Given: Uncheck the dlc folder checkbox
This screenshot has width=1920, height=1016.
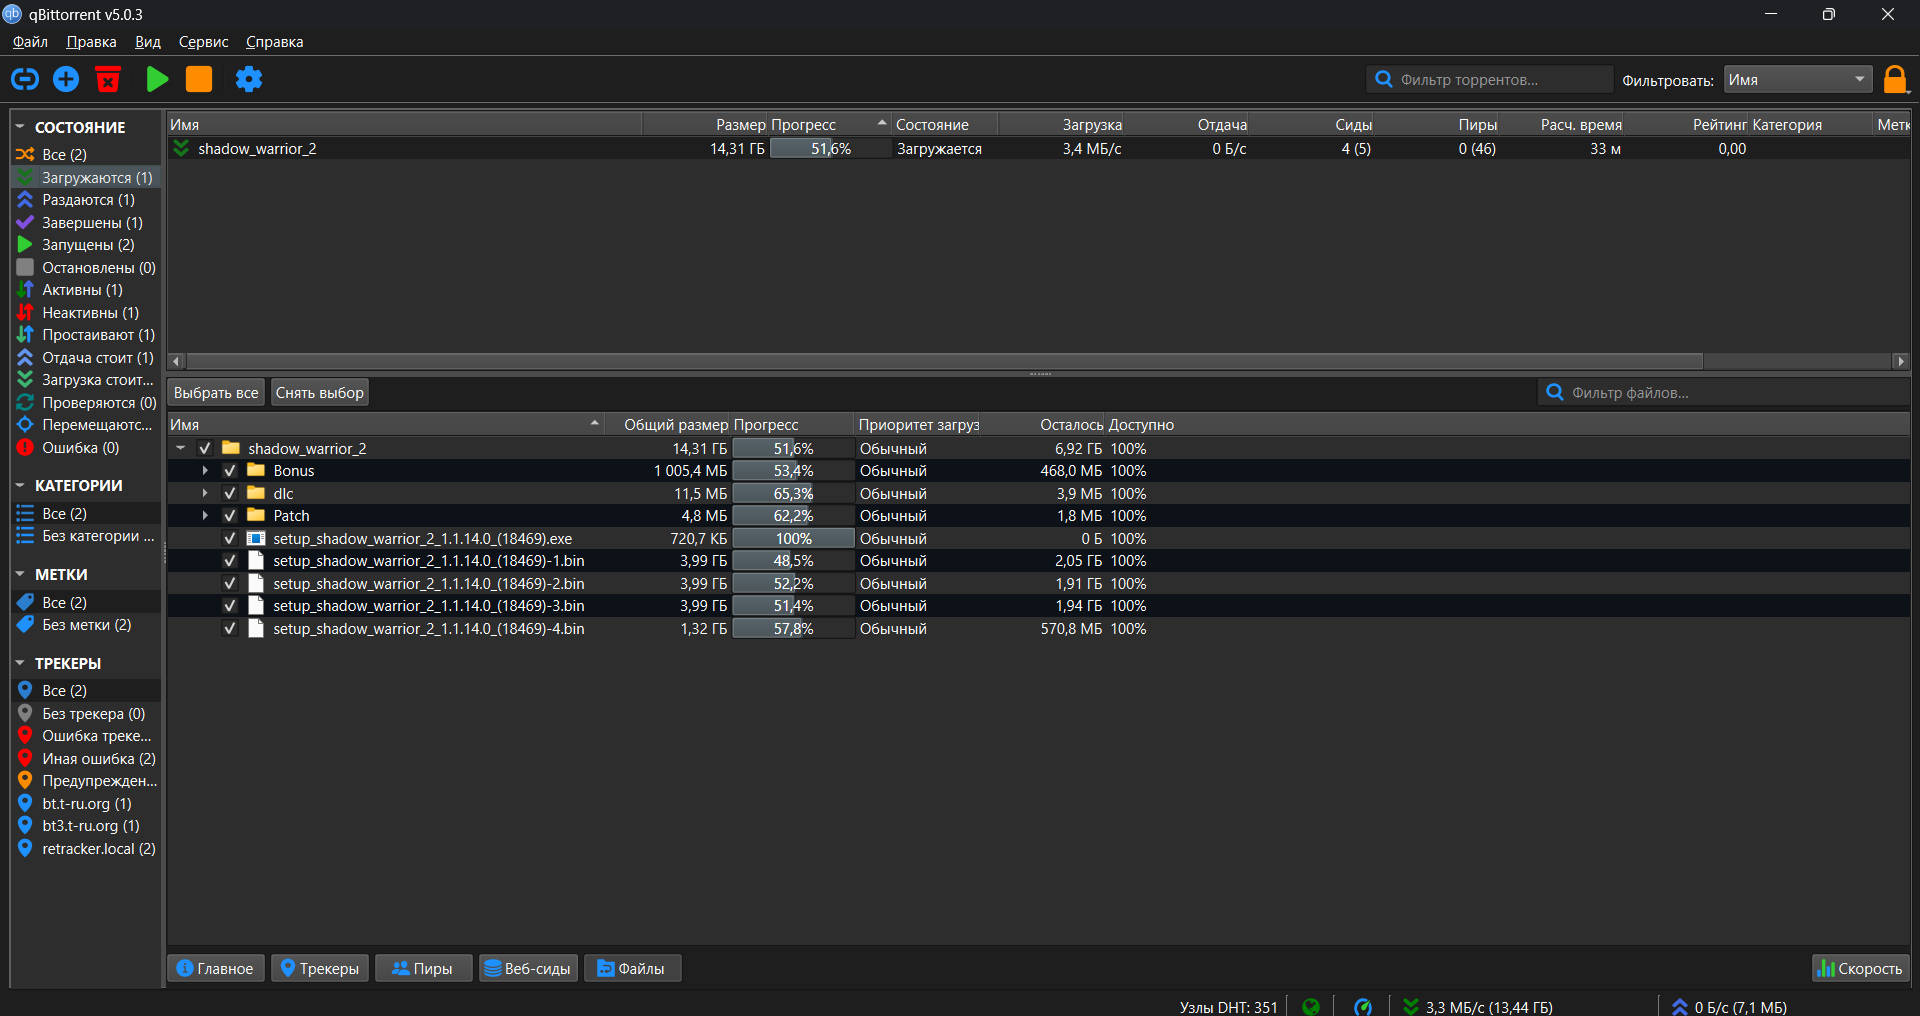Looking at the screenshot, I should pos(230,493).
